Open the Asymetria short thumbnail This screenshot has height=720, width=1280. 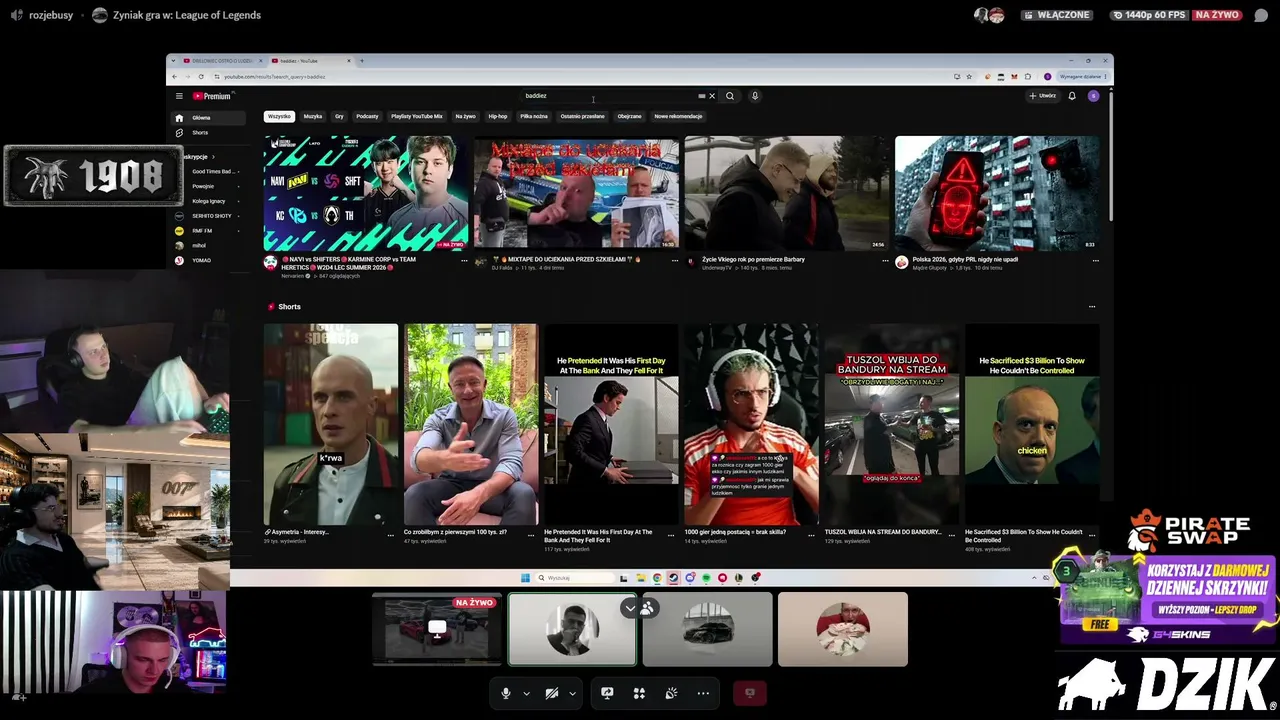[x=331, y=424]
